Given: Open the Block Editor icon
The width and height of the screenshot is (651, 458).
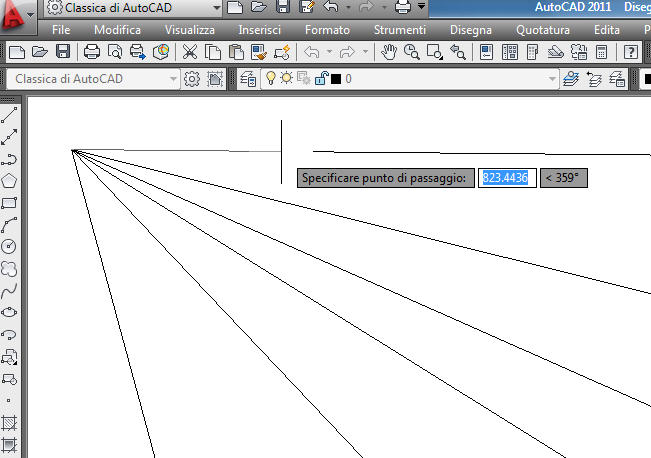Looking at the screenshot, I should 282,52.
